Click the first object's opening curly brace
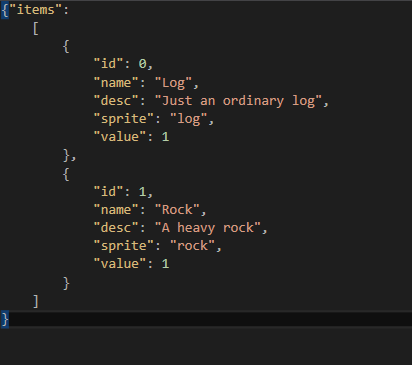 tap(66, 46)
